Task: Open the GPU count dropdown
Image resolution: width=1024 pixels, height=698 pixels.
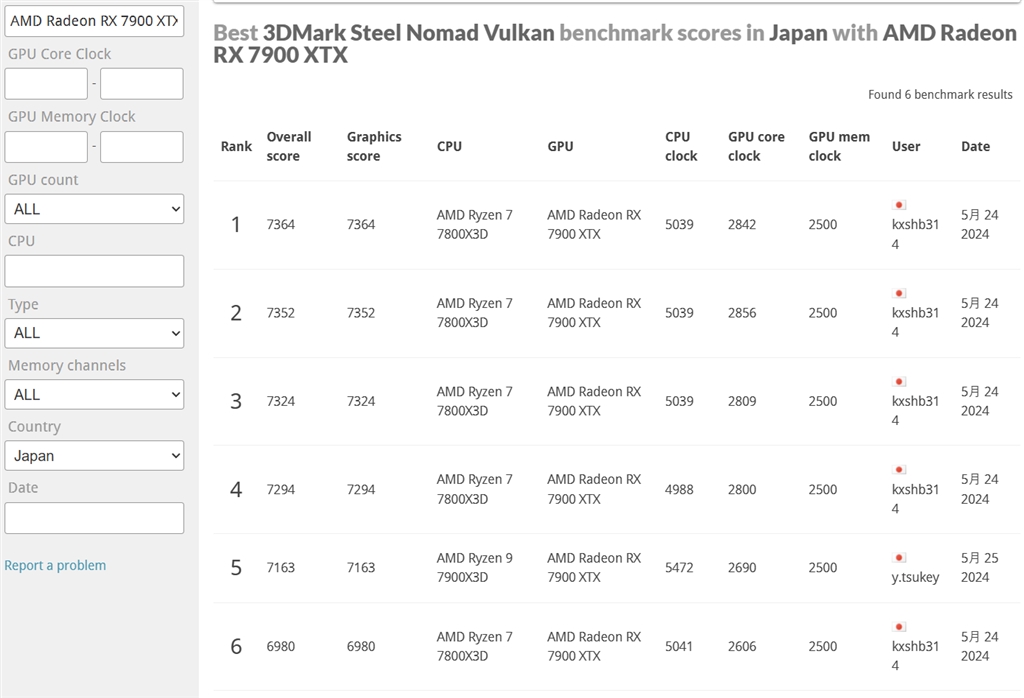Action: pyautogui.click(x=94, y=209)
